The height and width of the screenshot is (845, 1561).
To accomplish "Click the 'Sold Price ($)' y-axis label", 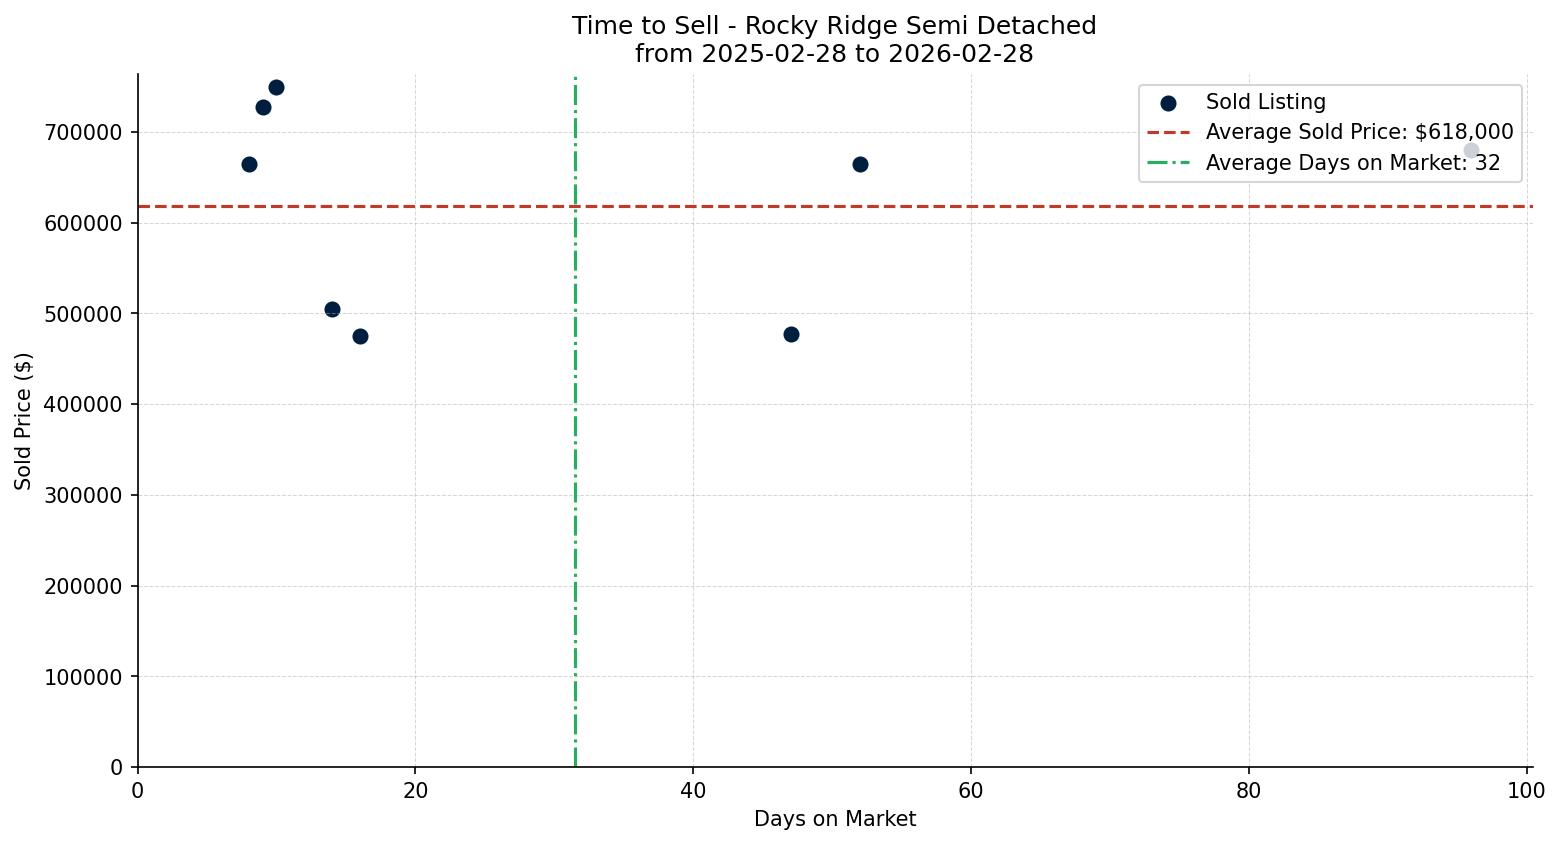I will 23,421.
